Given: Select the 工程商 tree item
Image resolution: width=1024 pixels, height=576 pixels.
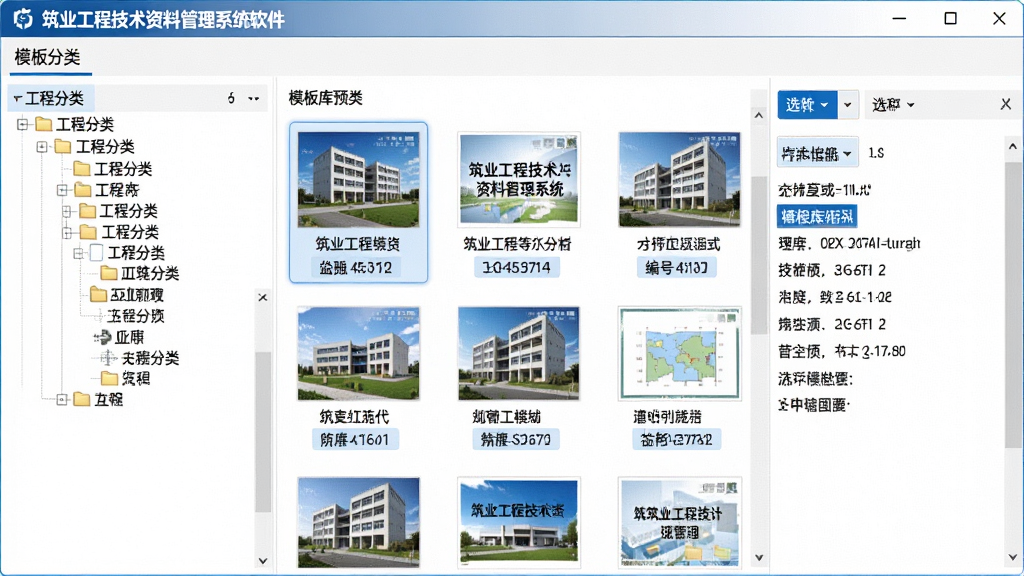Looking at the screenshot, I should coord(118,190).
